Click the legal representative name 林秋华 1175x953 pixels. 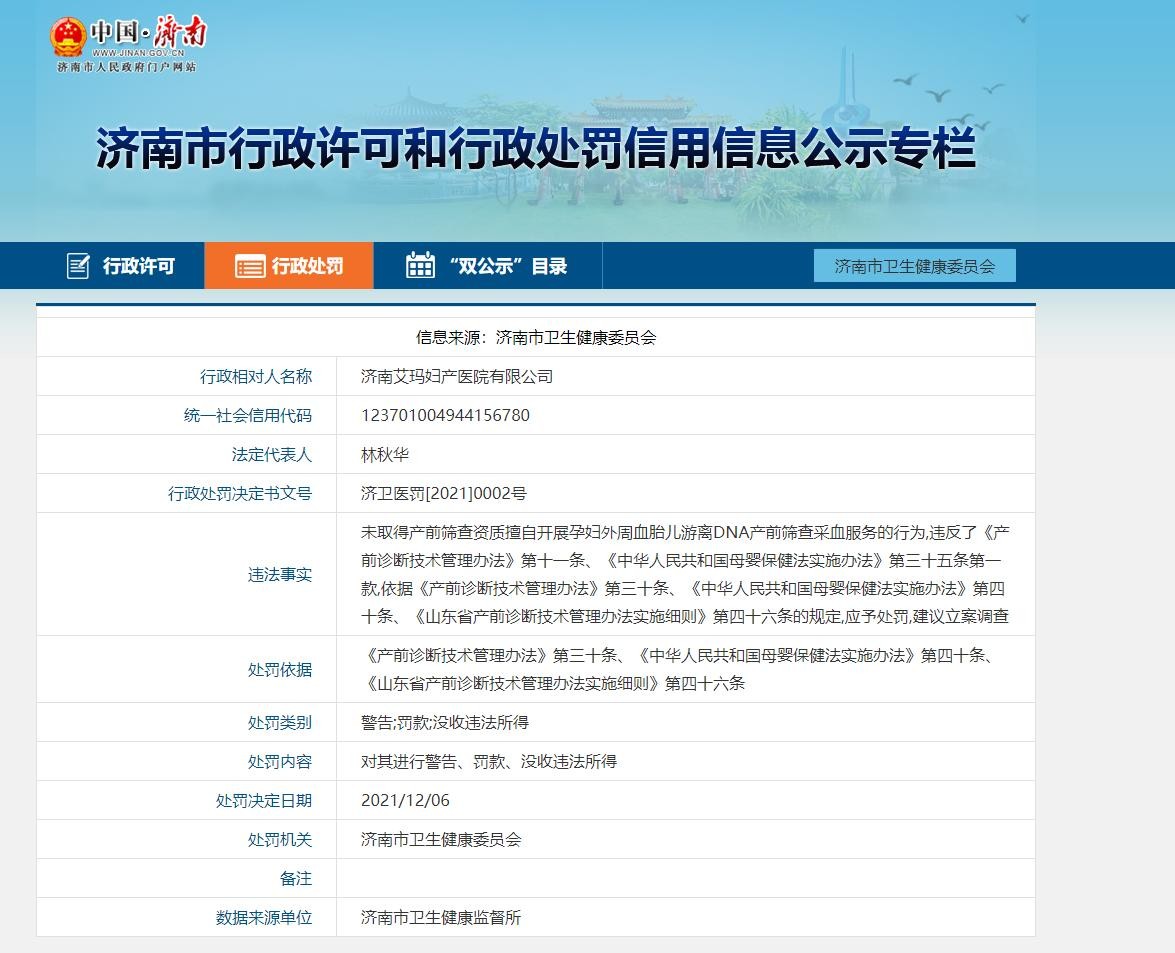tap(385, 455)
